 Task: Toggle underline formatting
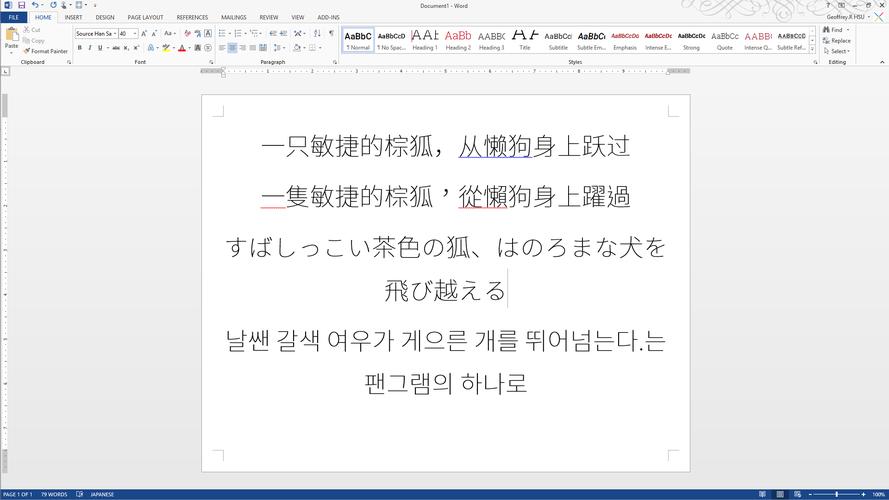[100, 48]
